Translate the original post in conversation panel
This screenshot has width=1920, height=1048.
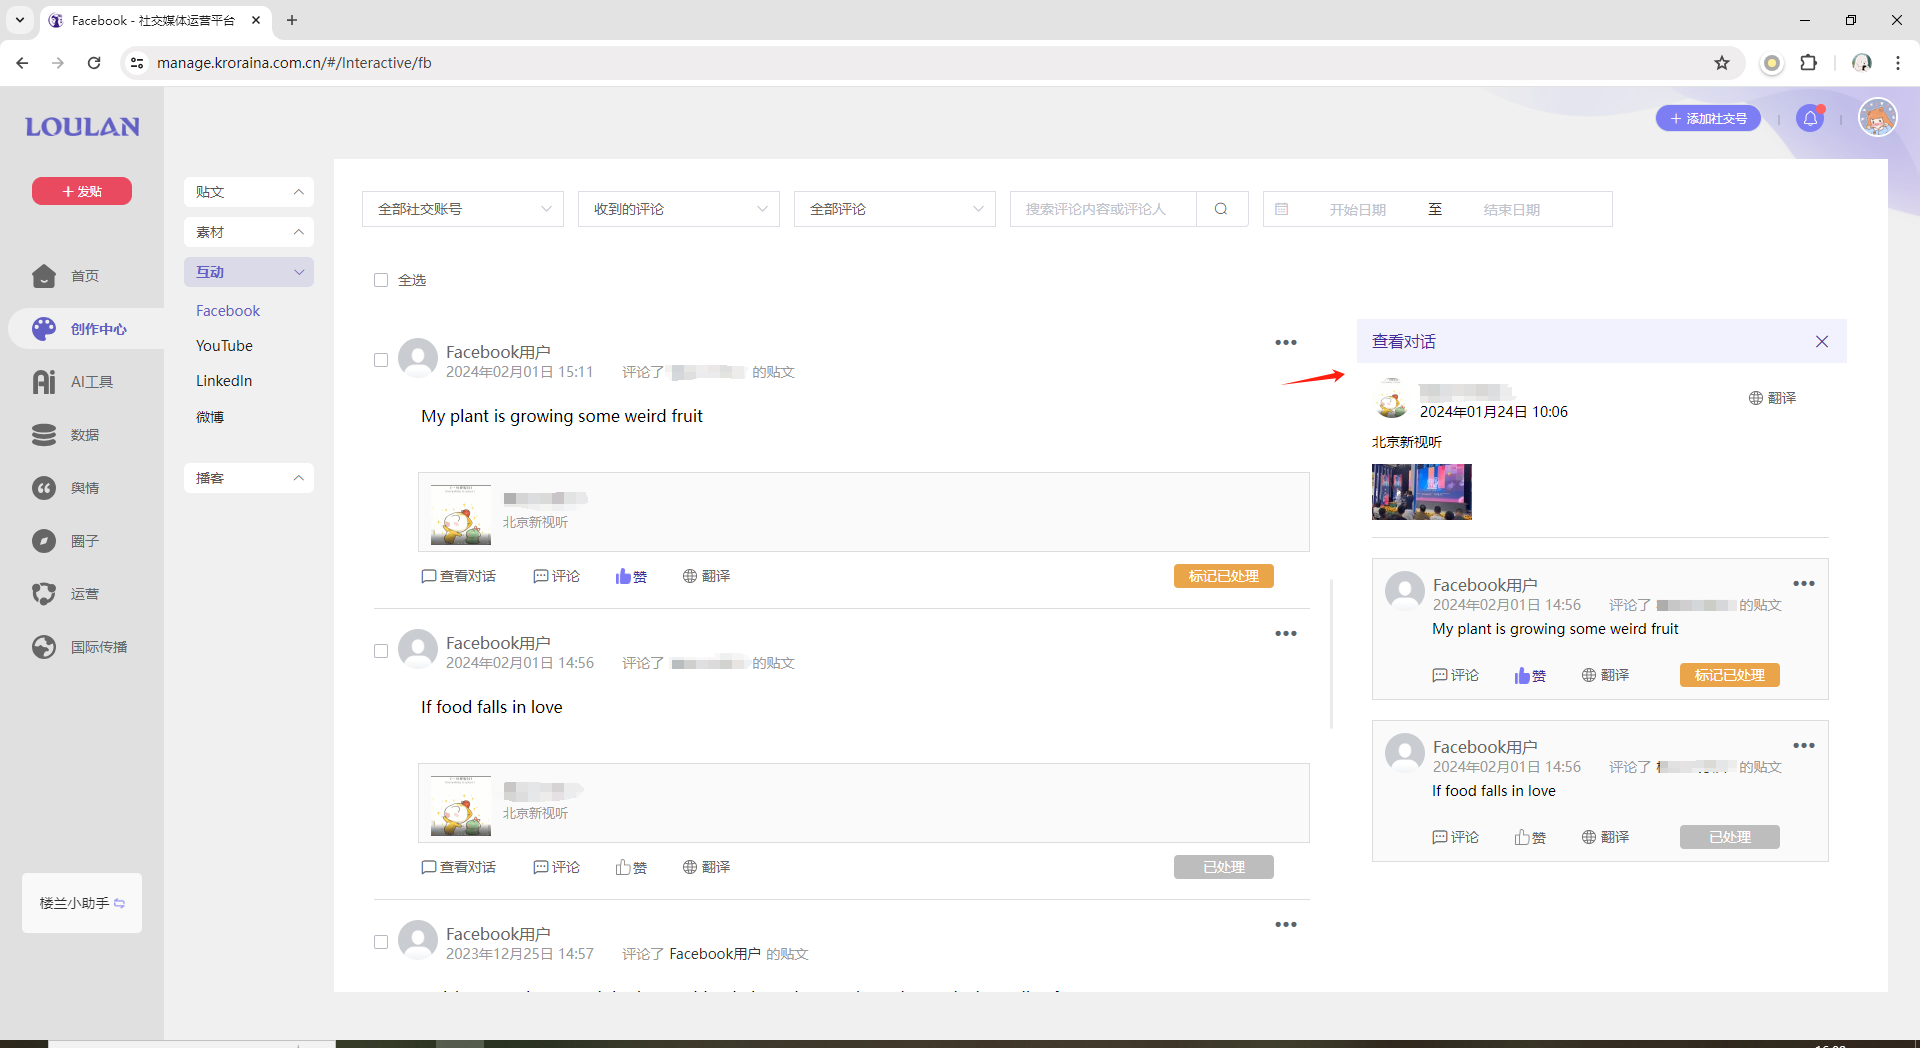point(1772,398)
